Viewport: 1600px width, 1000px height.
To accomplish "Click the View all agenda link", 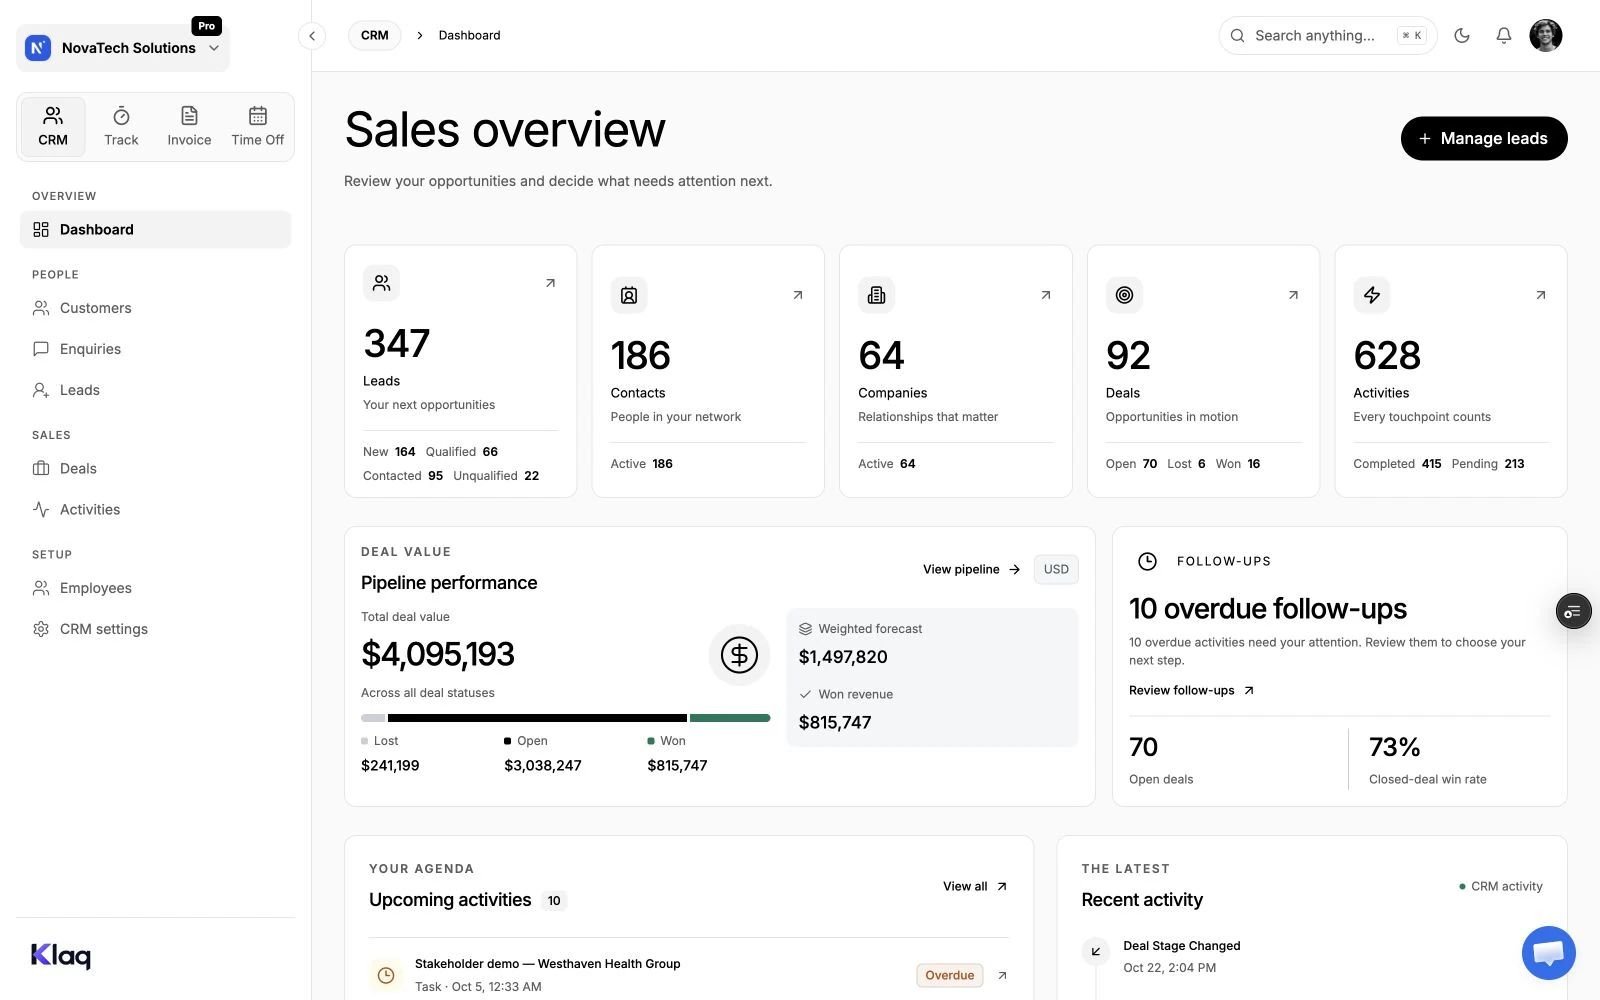I will tap(975, 886).
